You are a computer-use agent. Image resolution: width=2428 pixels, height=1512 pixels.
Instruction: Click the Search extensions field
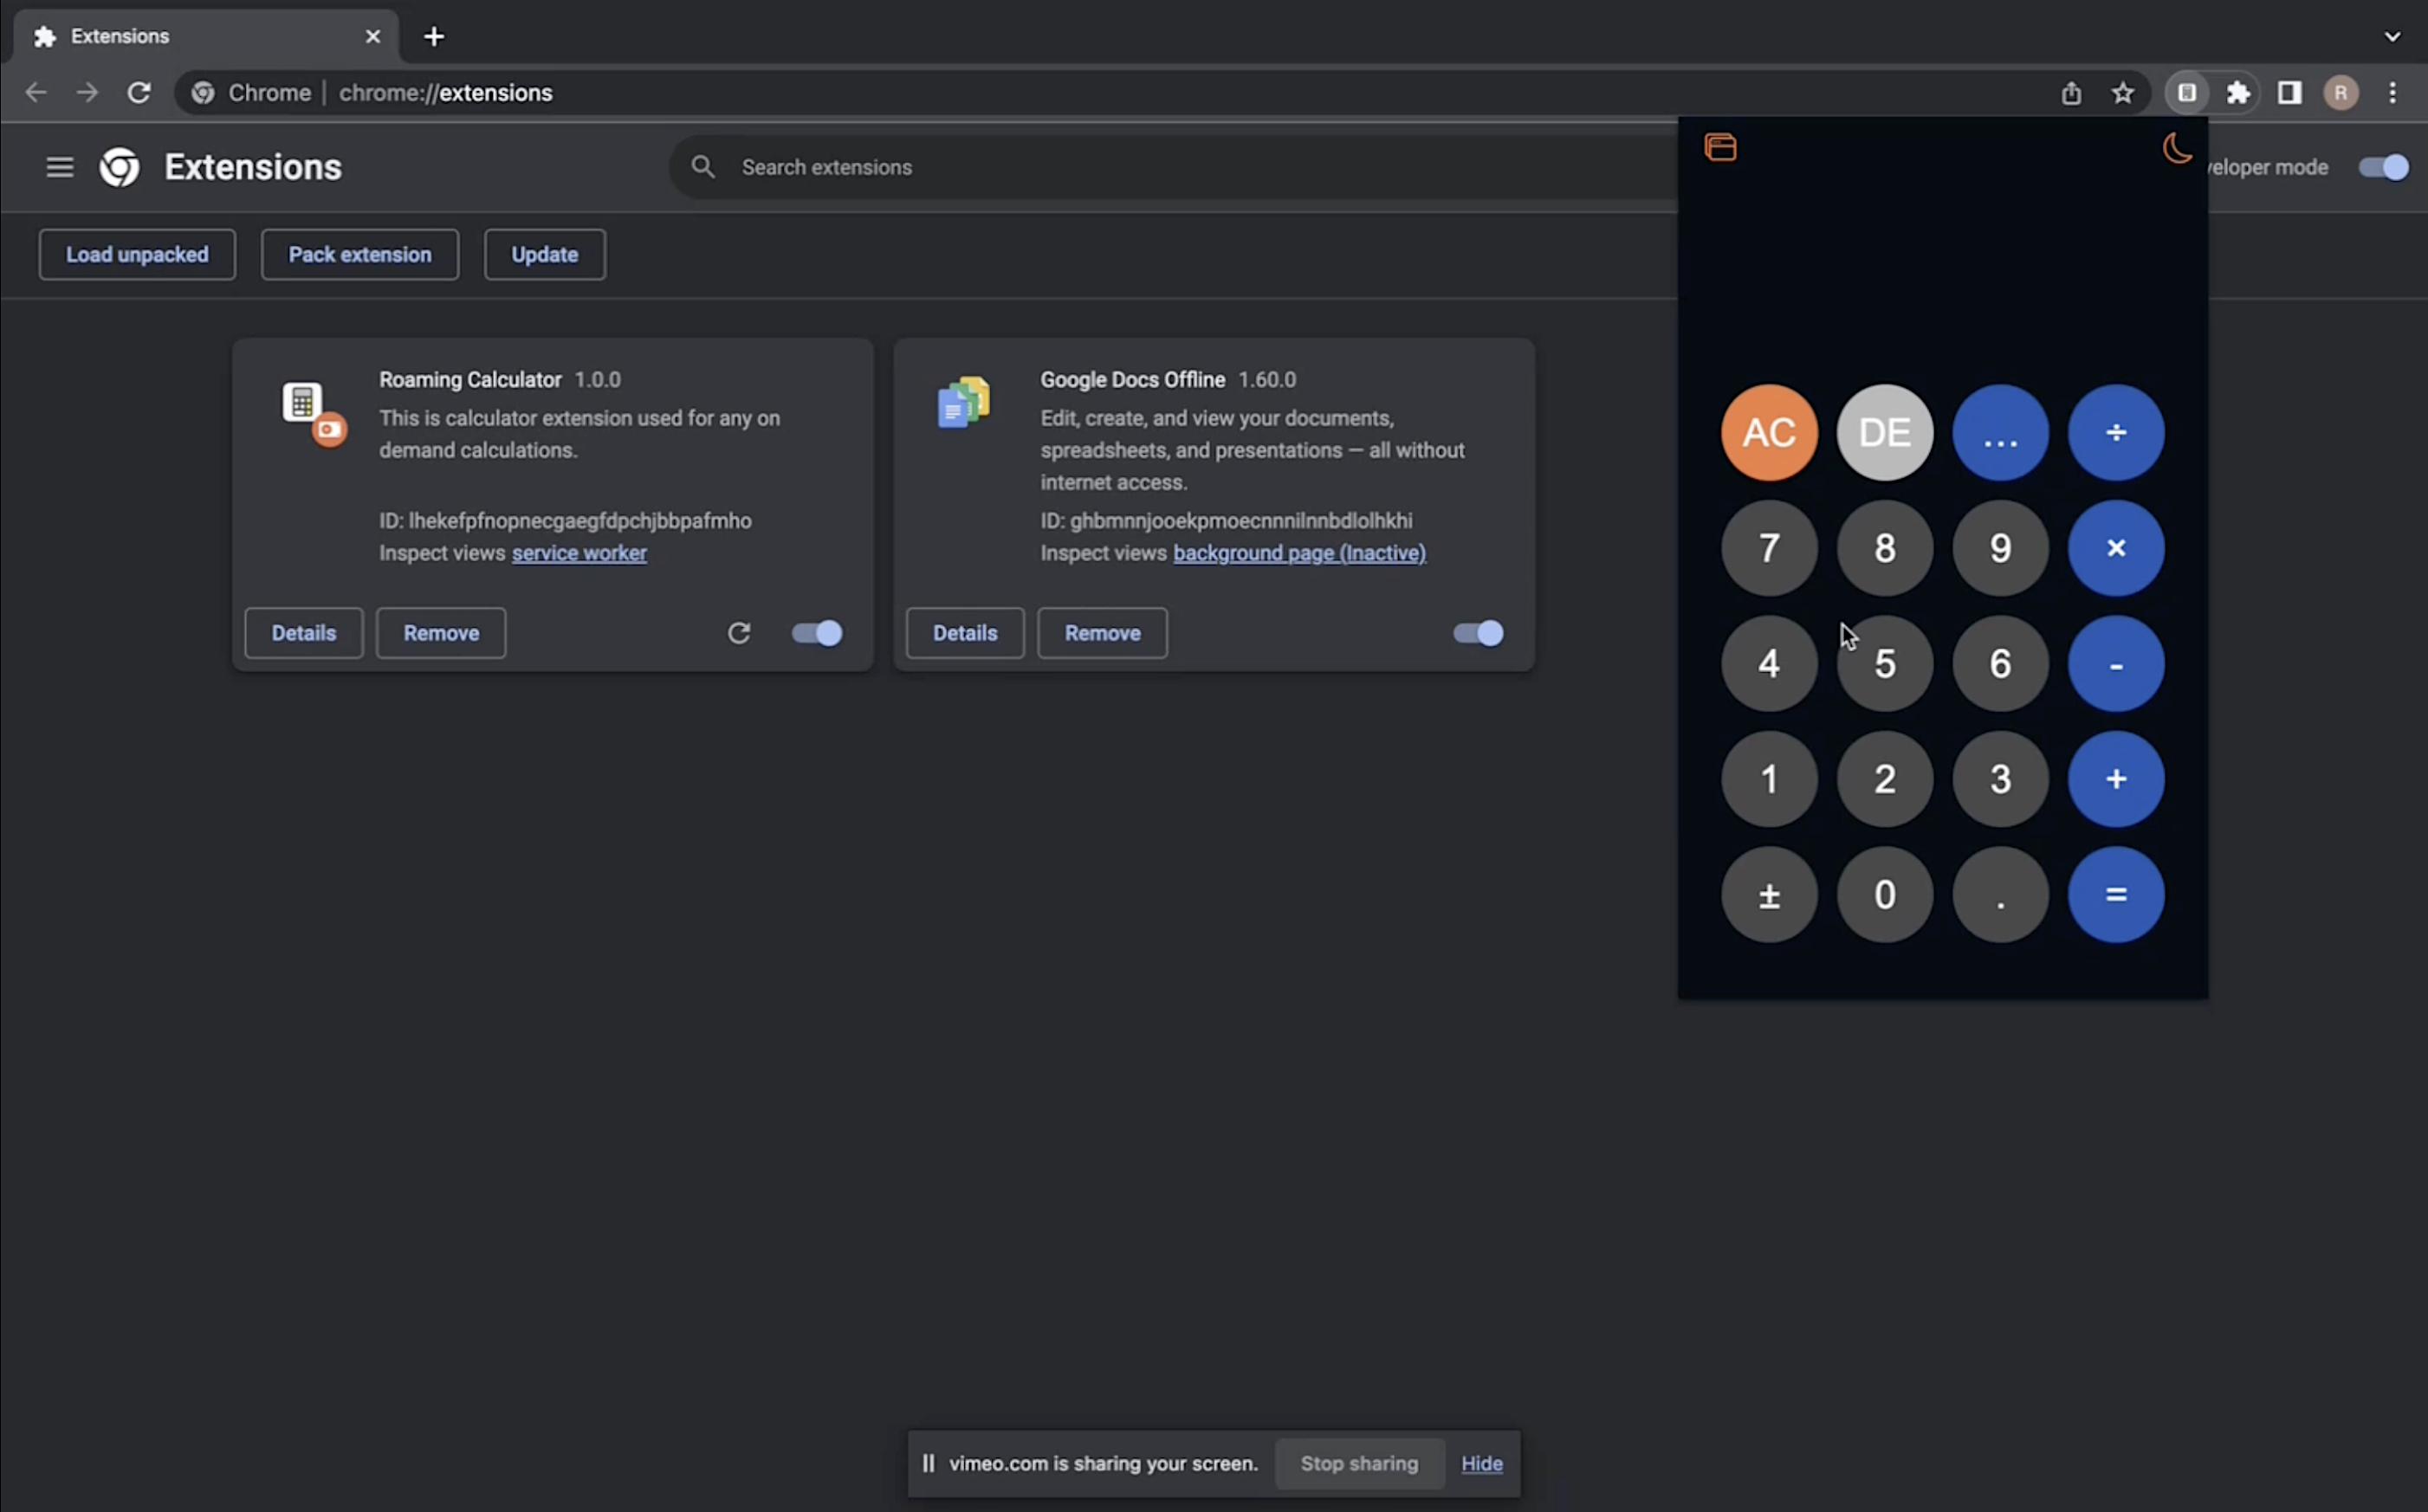pos(1100,167)
